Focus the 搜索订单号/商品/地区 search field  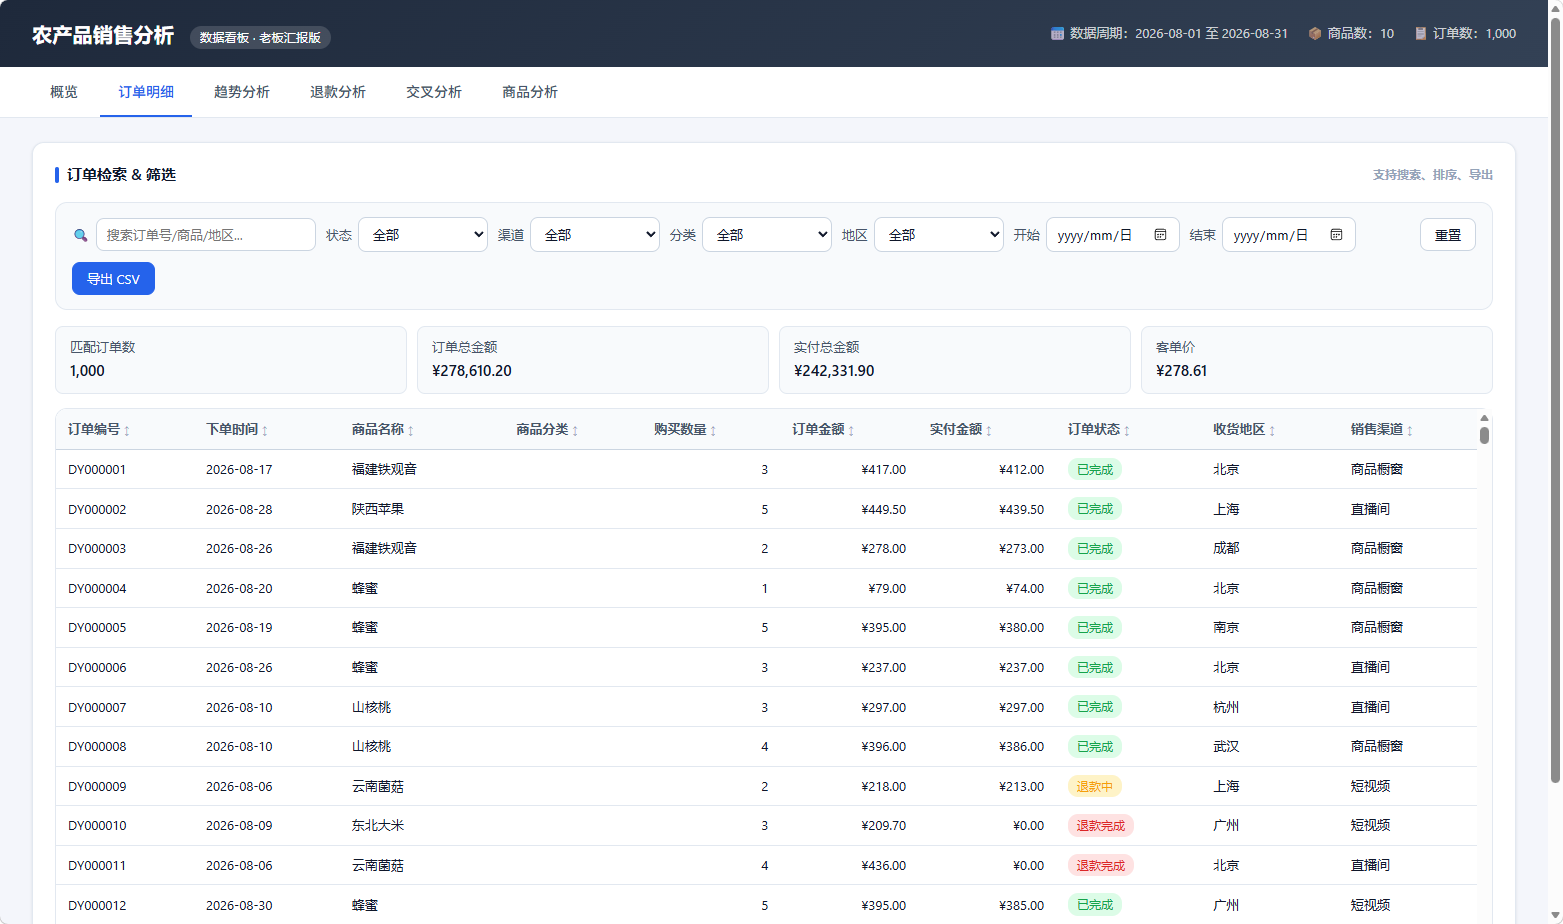click(x=206, y=235)
